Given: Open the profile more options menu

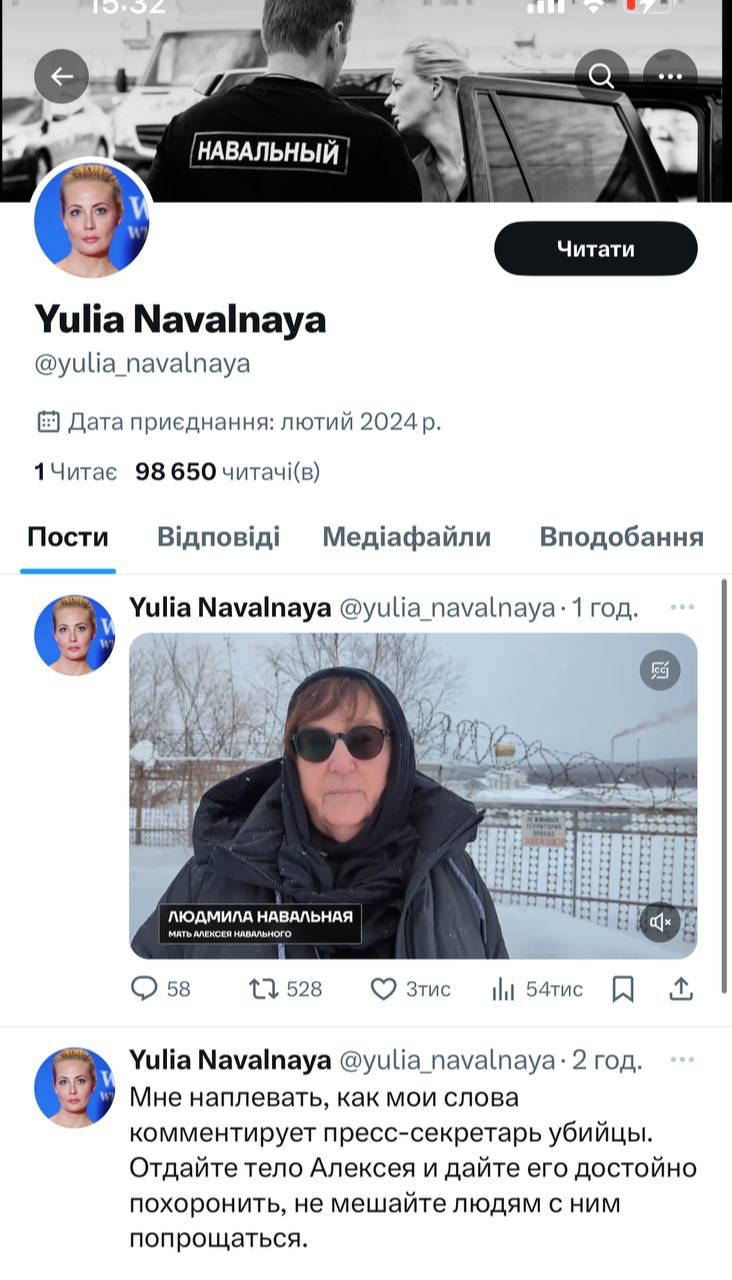Looking at the screenshot, I should 669,77.
